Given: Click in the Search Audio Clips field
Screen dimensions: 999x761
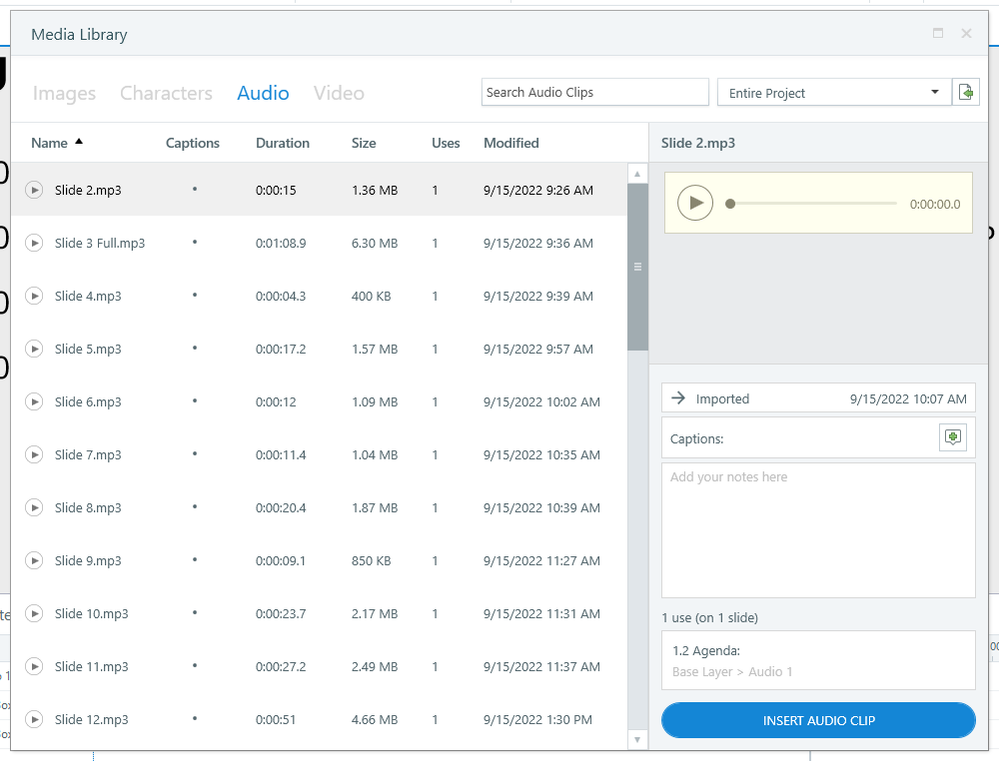Looking at the screenshot, I should (x=594, y=92).
